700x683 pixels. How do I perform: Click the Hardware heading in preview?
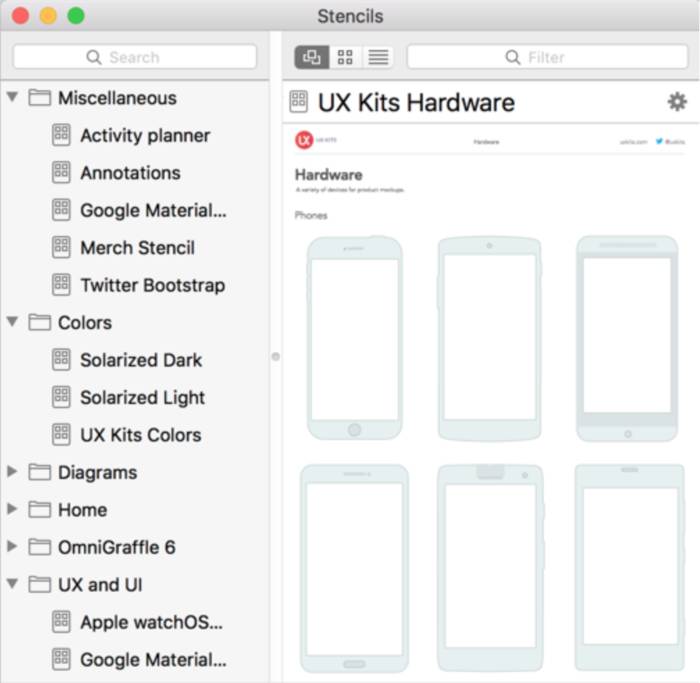point(329,175)
